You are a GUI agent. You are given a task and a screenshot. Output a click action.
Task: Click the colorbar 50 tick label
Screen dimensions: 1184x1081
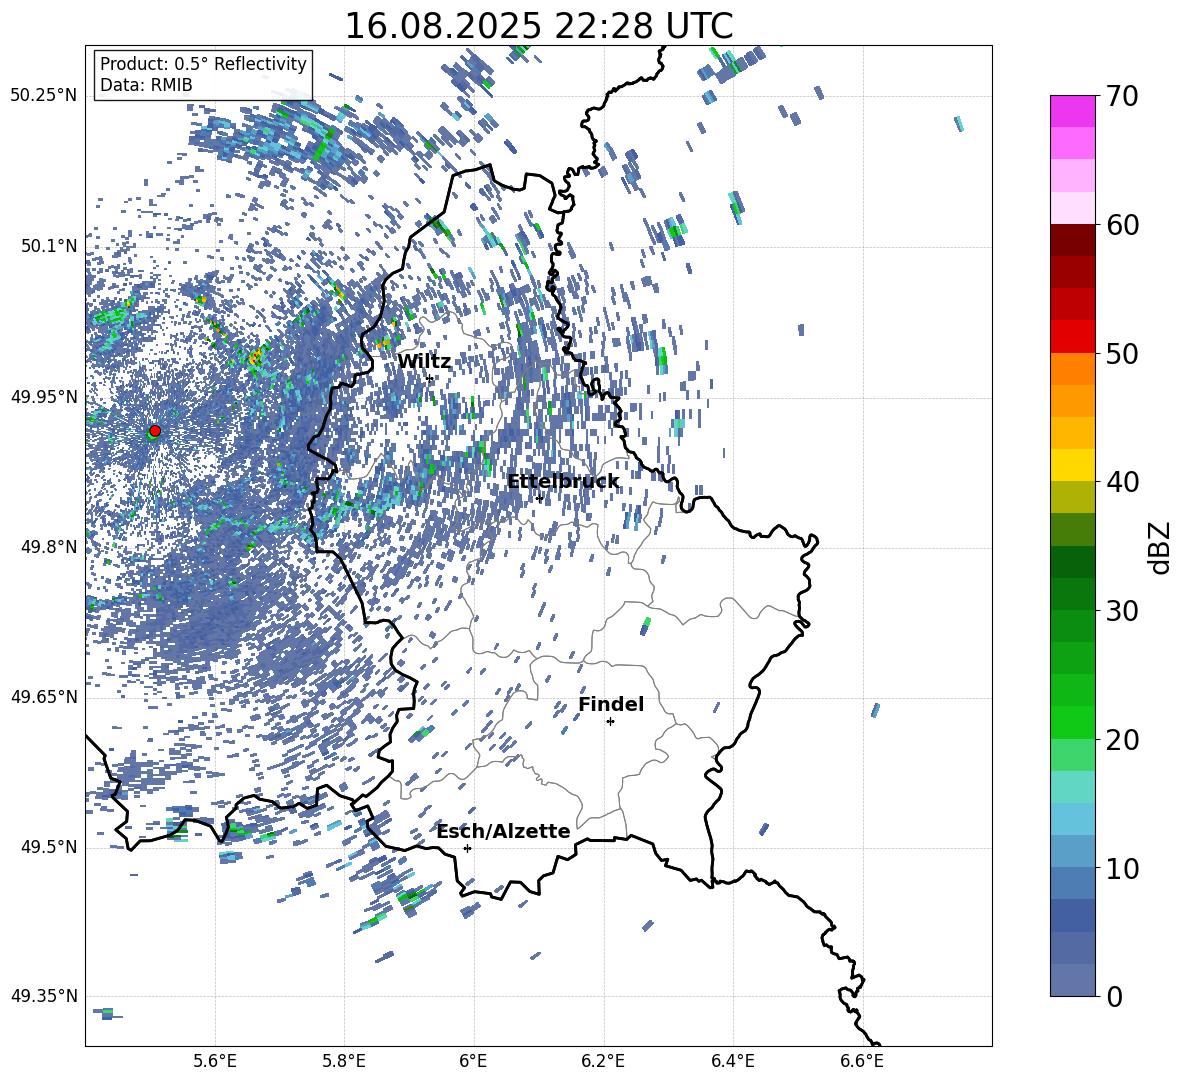1122,353
